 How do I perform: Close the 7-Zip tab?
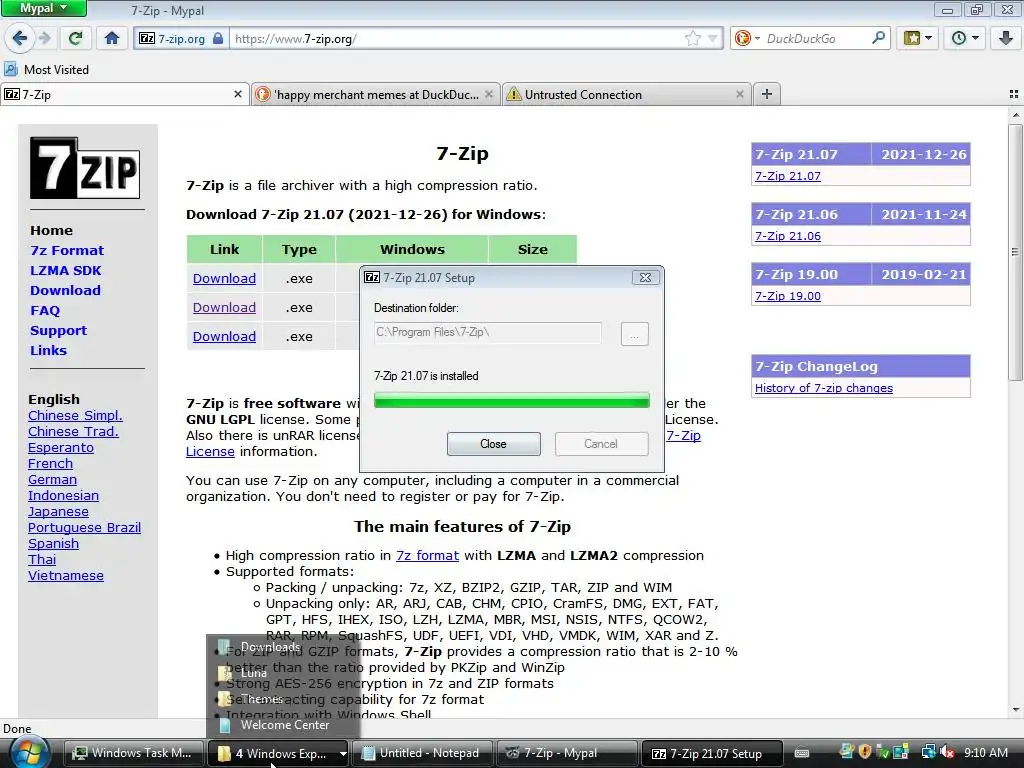pos(238,94)
